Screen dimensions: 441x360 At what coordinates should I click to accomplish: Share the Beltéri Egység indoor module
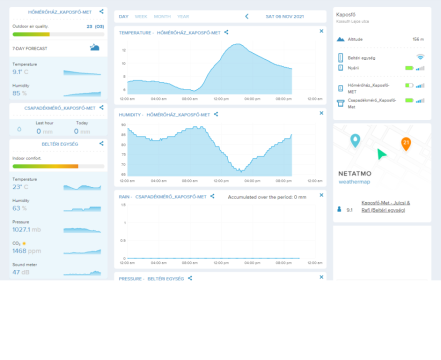click(101, 144)
